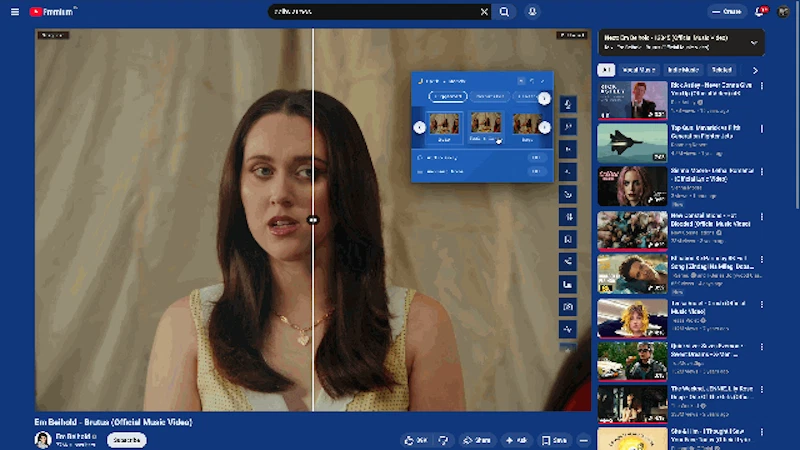Open options menu for Top Gun Maverick video
Image resolution: width=800 pixels, height=450 pixels.
pyautogui.click(x=762, y=129)
